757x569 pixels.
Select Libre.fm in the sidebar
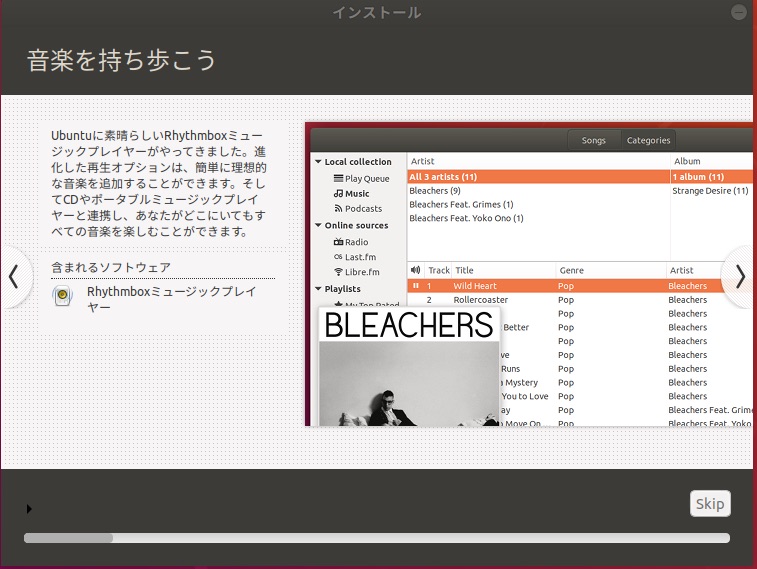pyautogui.click(x=362, y=272)
